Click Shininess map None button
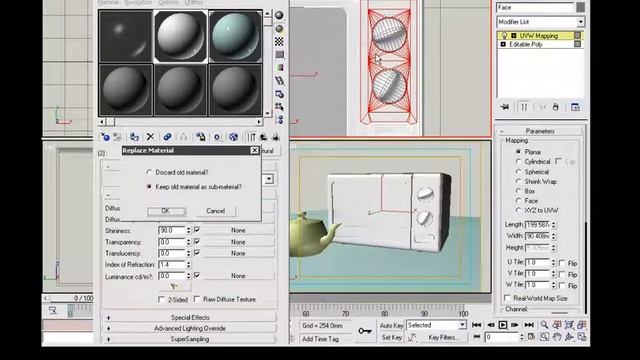Image resolution: width=640 pixels, height=360 pixels. point(238,231)
